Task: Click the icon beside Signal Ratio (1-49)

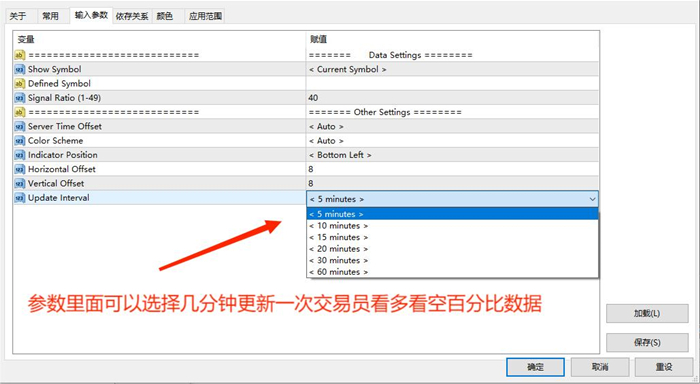Action: tap(20, 98)
